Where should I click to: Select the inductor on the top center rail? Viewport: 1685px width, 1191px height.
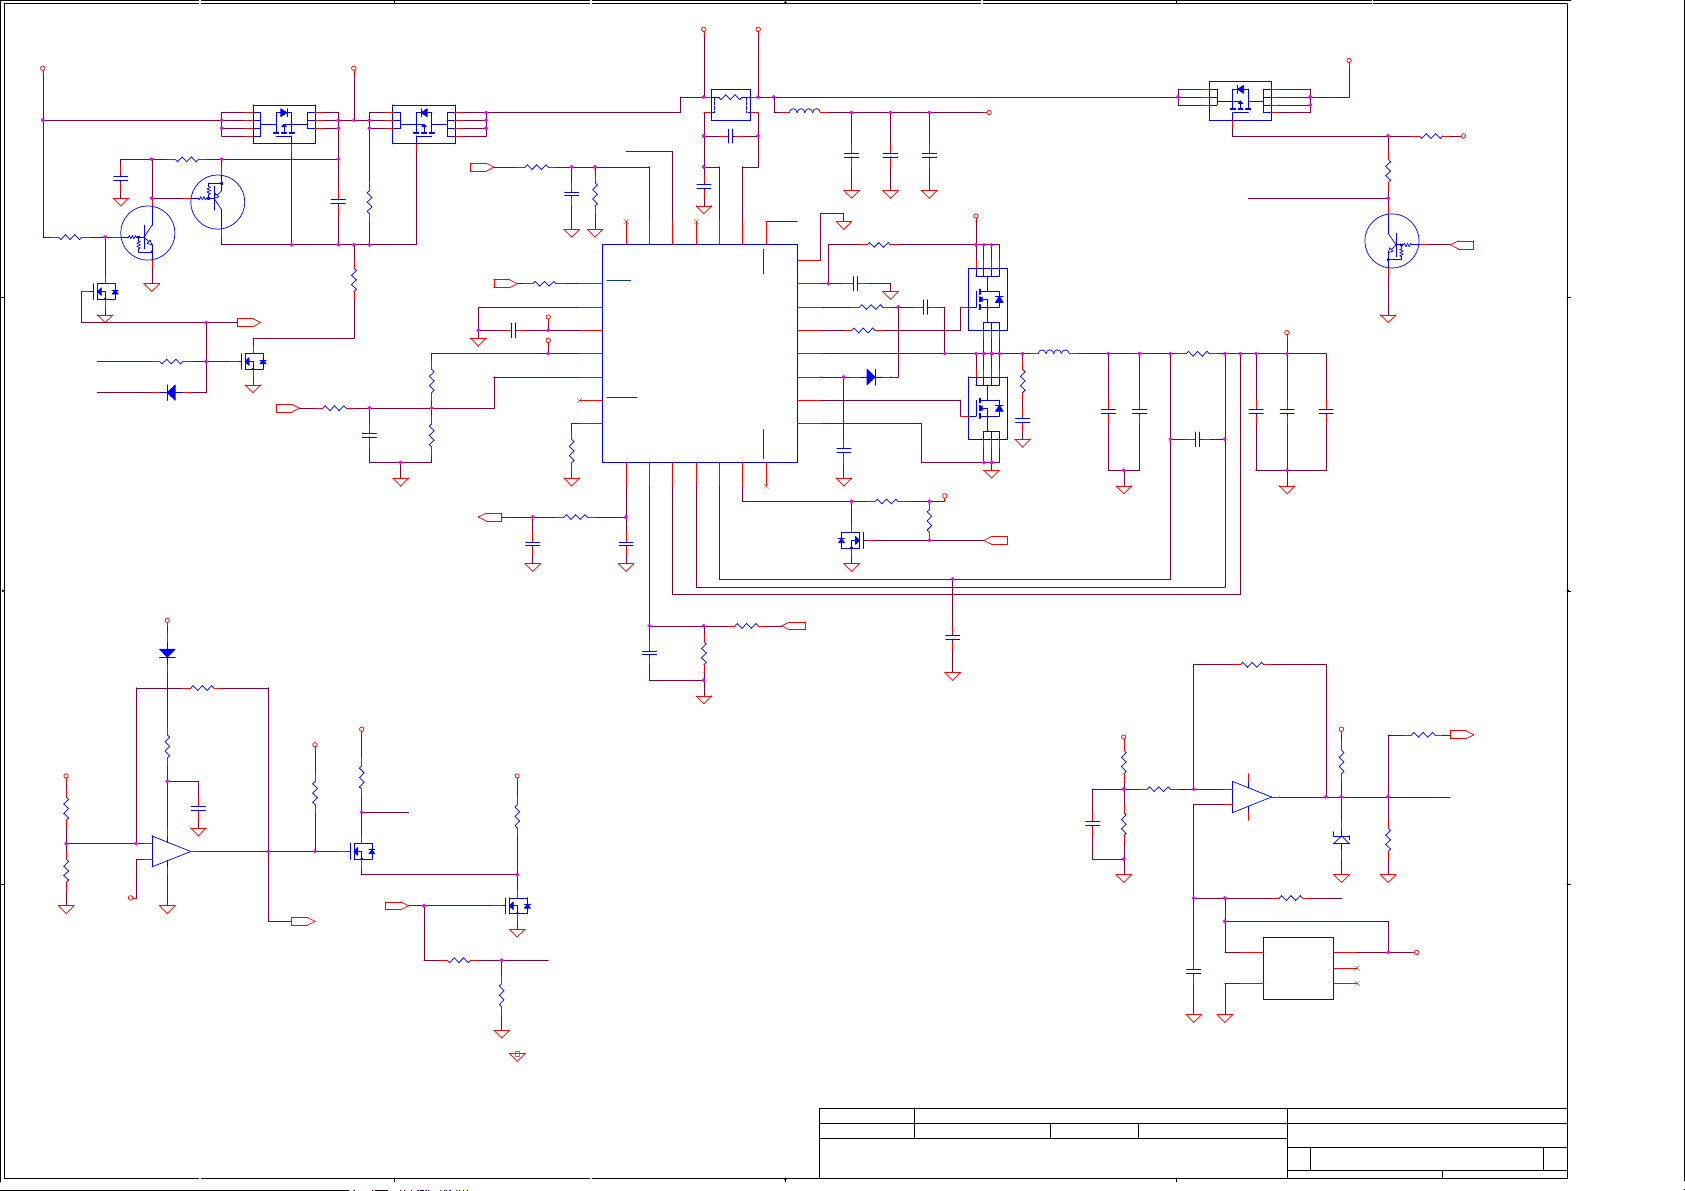click(x=805, y=111)
